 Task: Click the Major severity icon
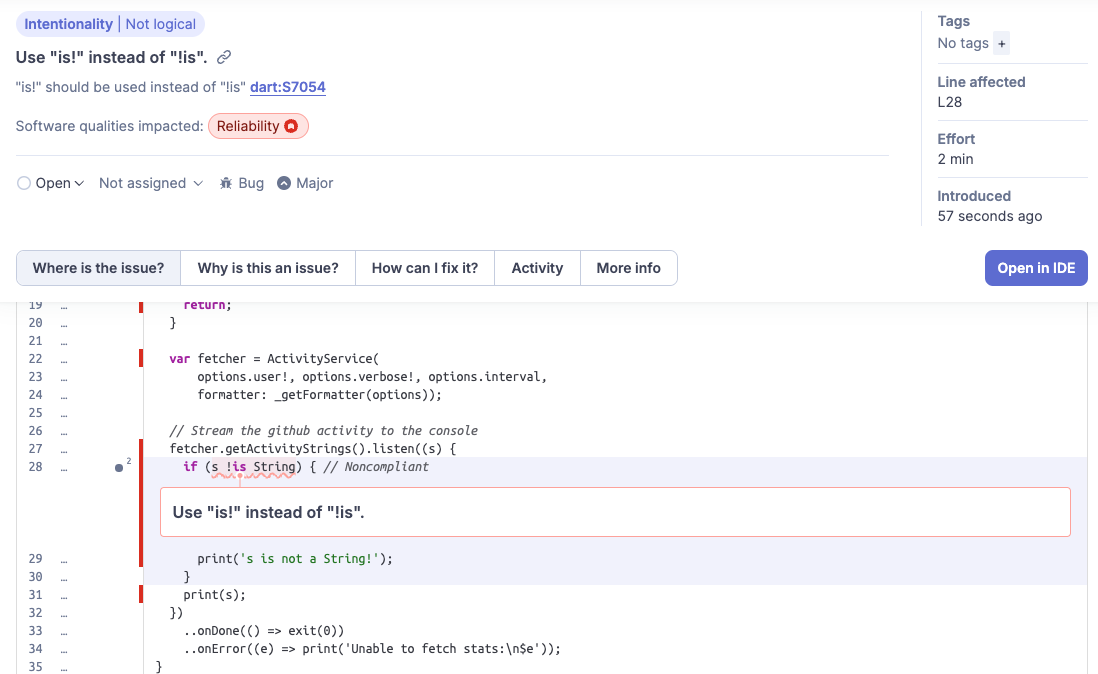pyautogui.click(x=284, y=183)
